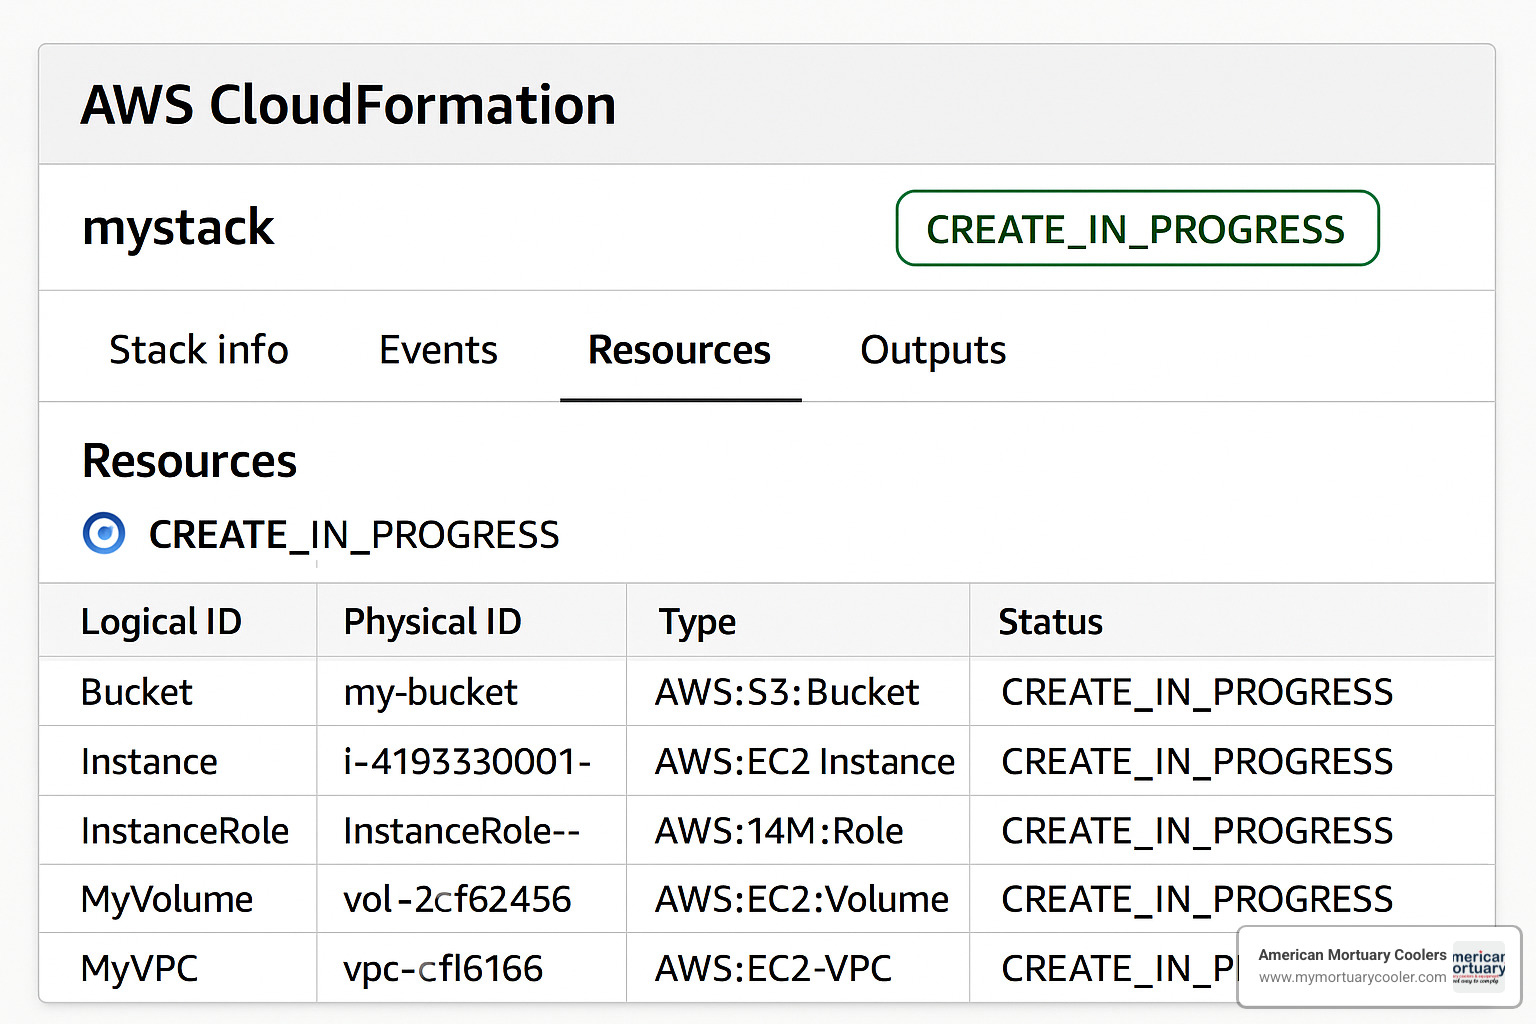Click CREATE_IN_PROGRESS text beside the blue icon
Image resolution: width=1536 pixels, height=1024 pixels.
click(x=354, y=535)
